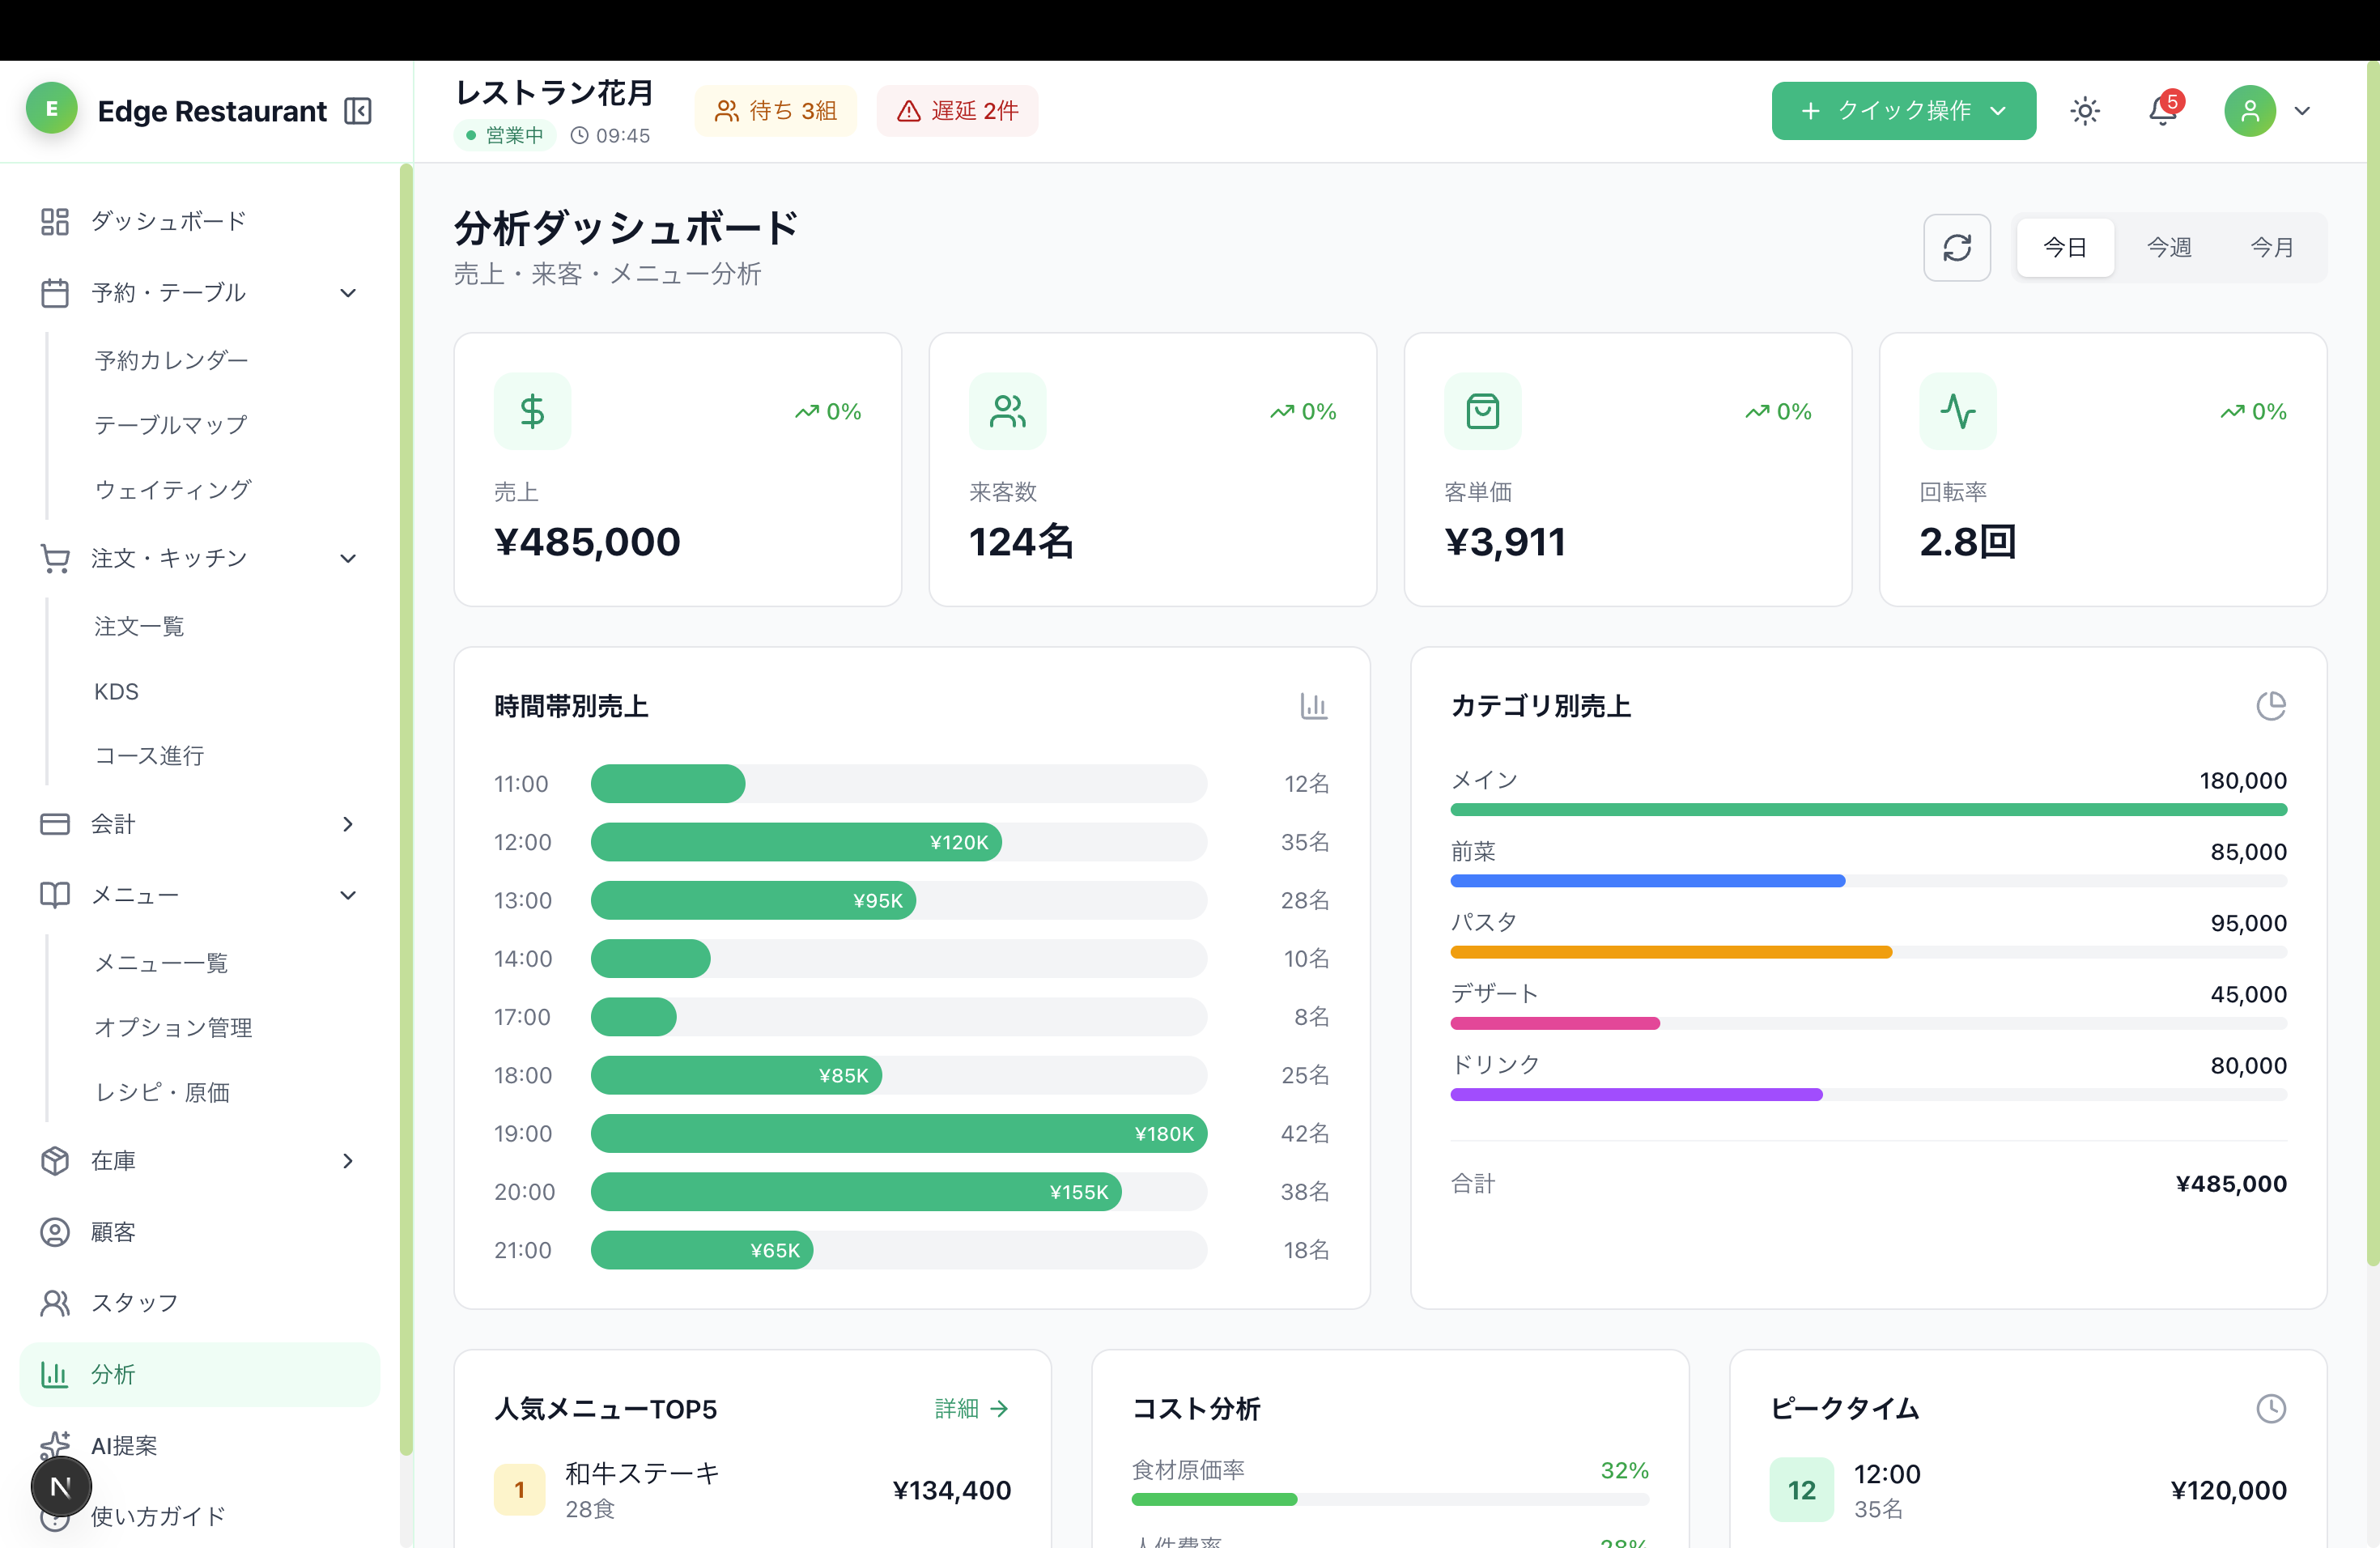The image size is (2380, 1548).
Task: Open the notifications bell
Action: pyautogui.click(x=2162, y=111)
